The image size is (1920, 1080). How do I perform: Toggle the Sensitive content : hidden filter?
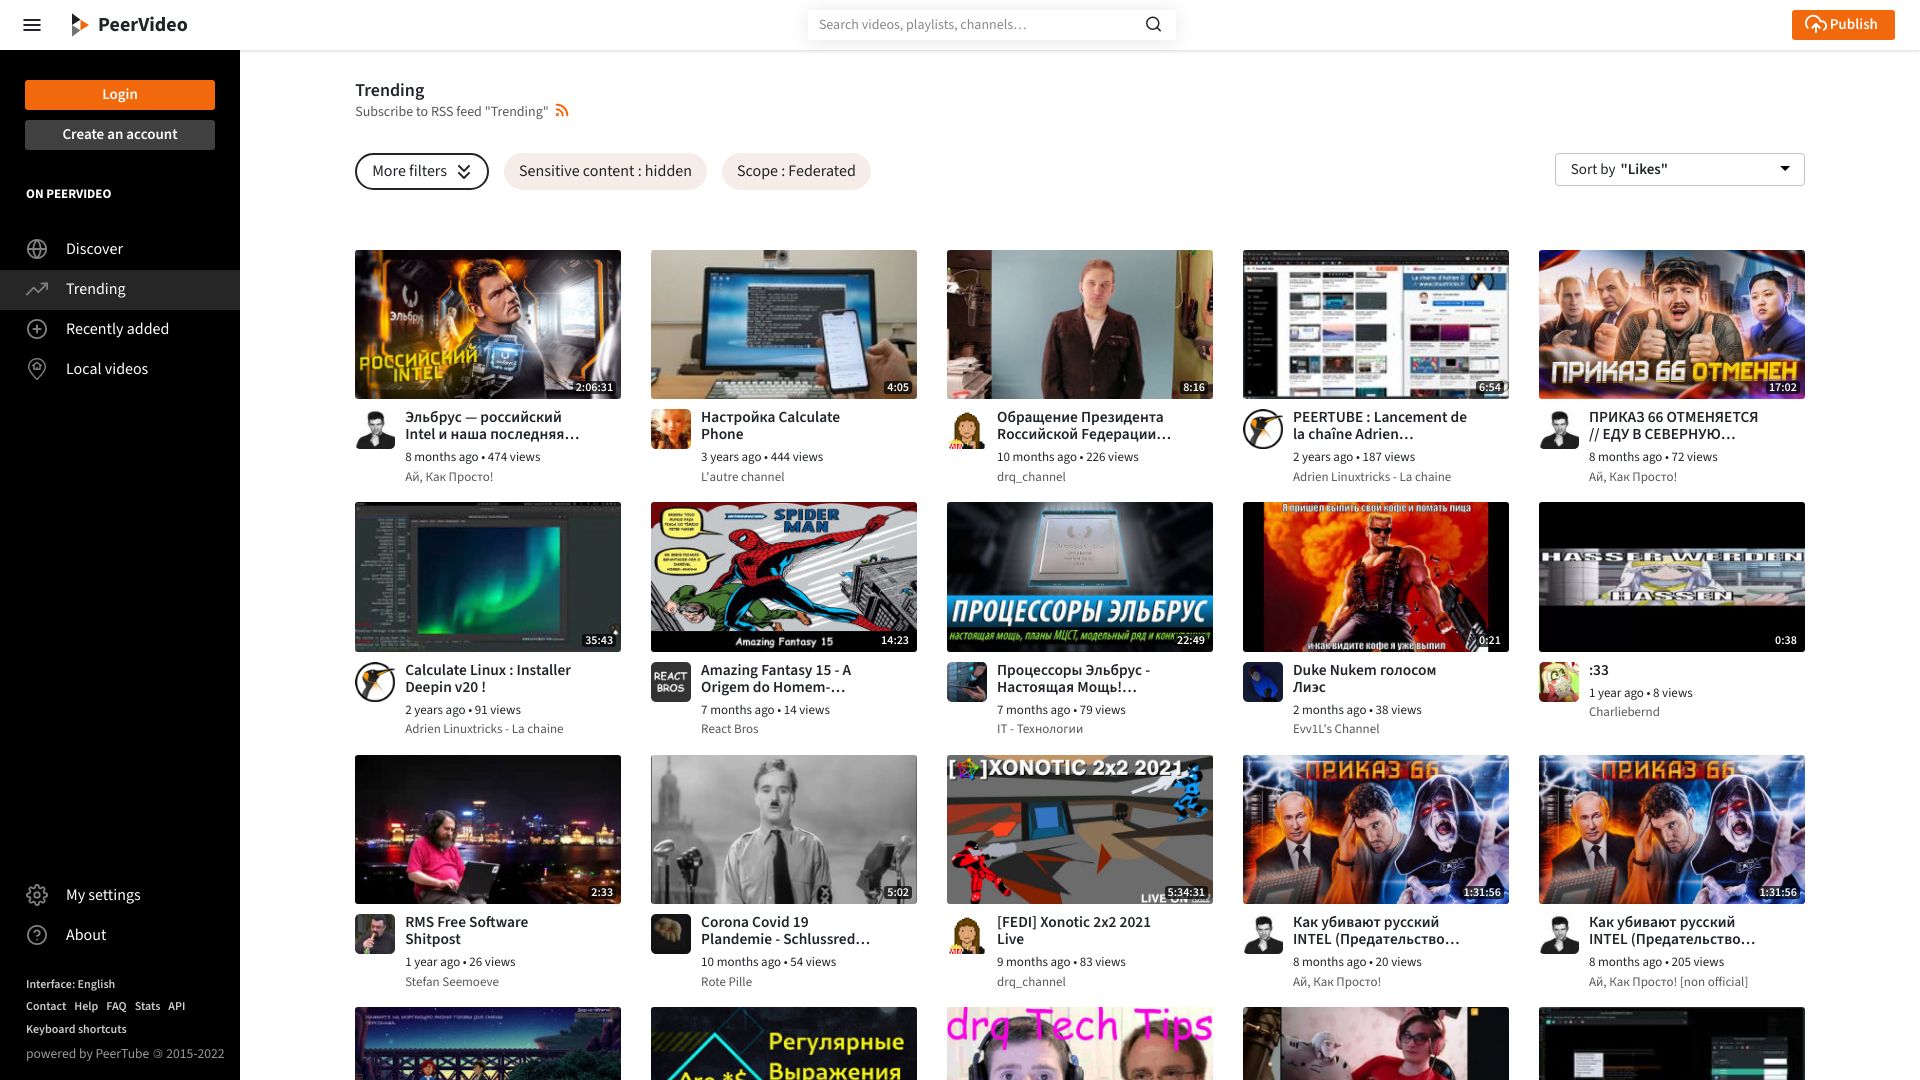click(x=605, y=171)
